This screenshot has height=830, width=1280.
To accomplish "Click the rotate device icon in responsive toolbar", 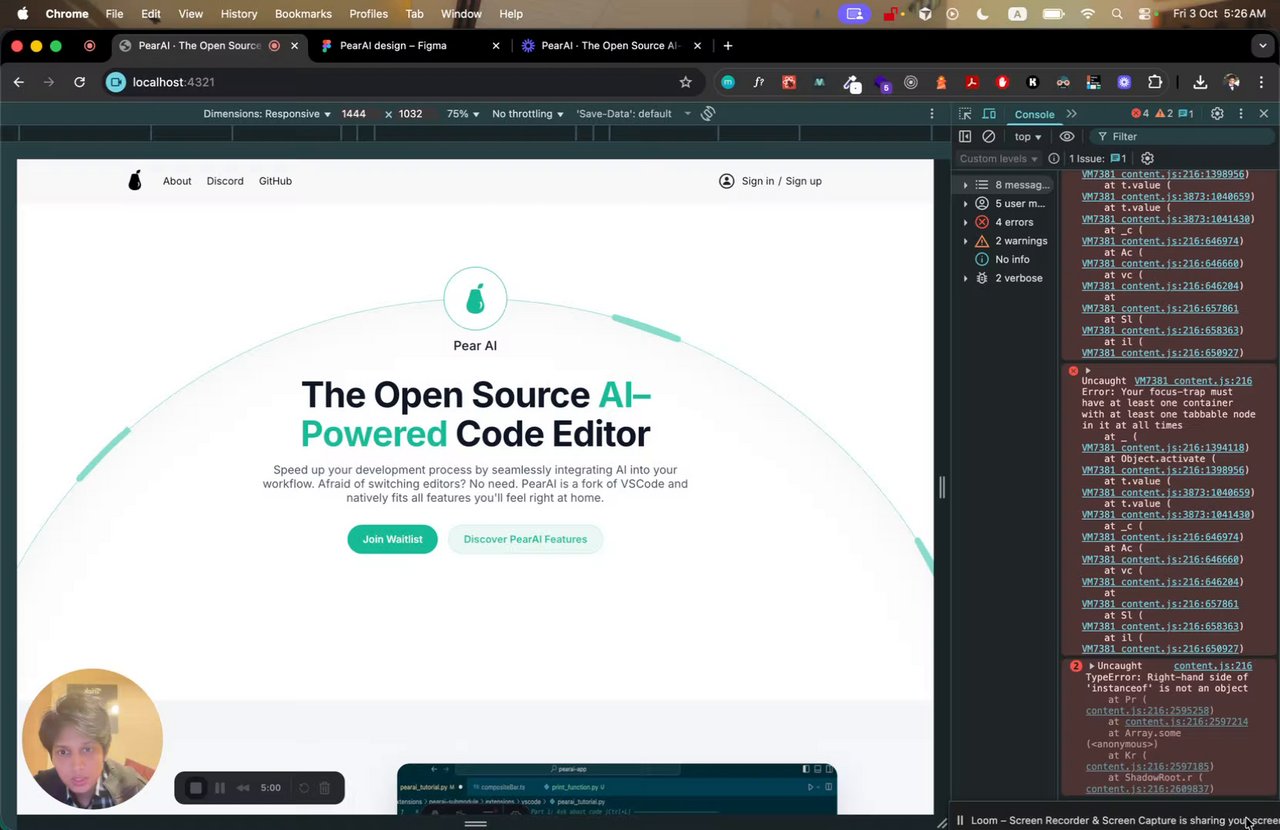I will (x=708, y=114).
